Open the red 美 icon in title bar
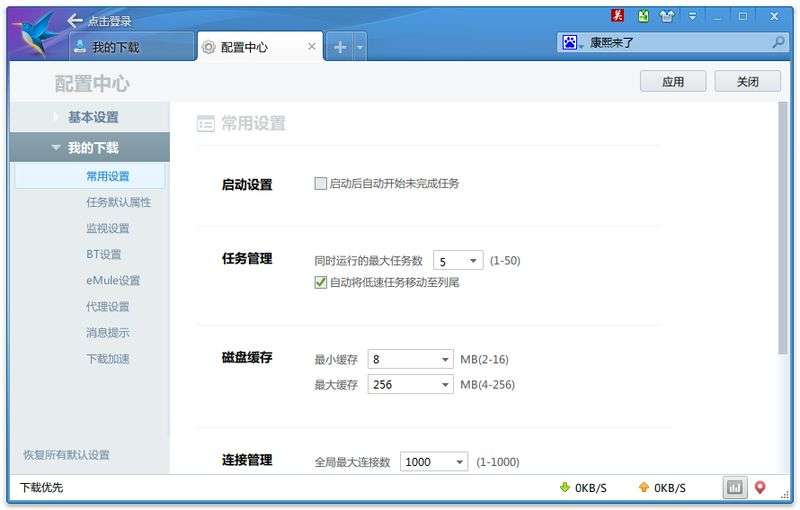 click(617, 16)
